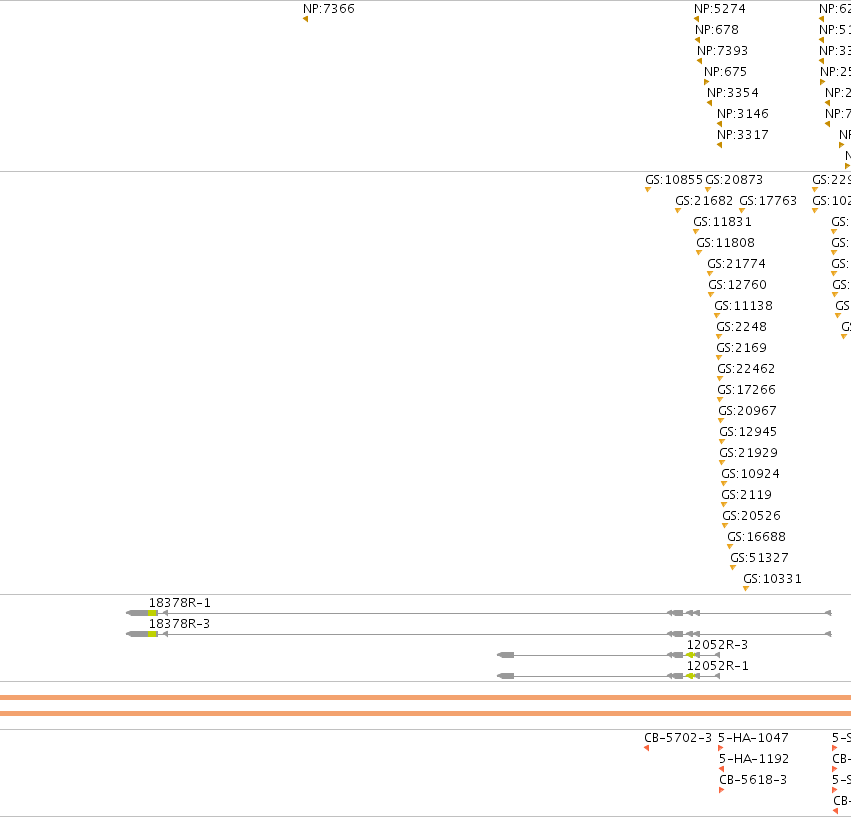Click the lower orange horizontal band track
The width and height of the screenshot is (851, 817).
click(x=426, y=713)
